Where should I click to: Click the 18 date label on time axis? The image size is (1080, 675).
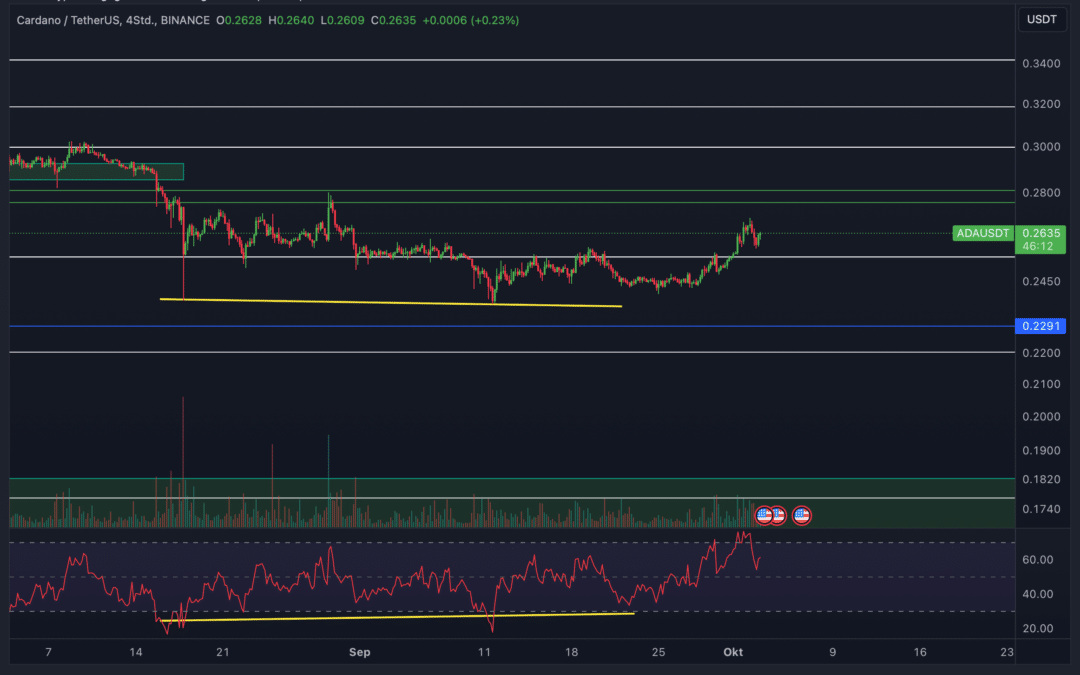(x=571, y=652)
